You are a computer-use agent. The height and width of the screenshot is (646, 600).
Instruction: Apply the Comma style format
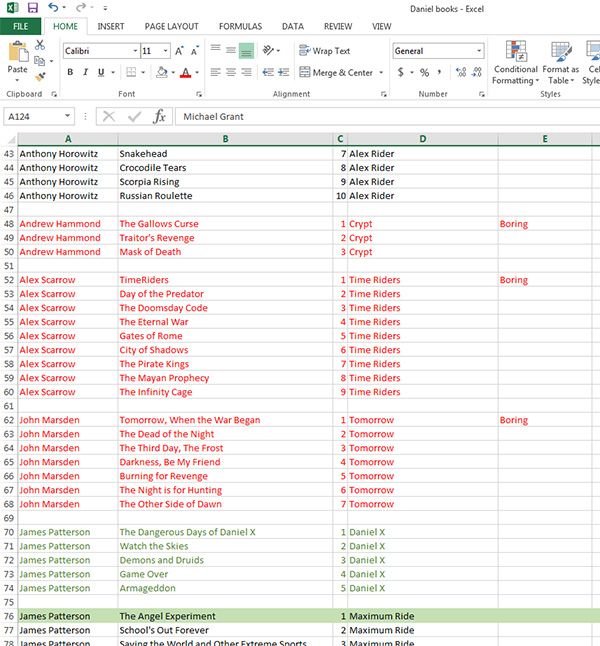click(440, 73)
